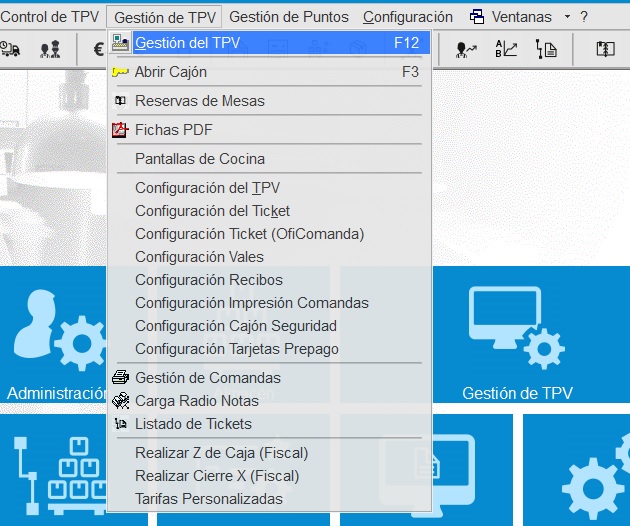Choose Abrir Cajón from the menu
The width and height of the screenshot is (630, 526).
point(270,72)
